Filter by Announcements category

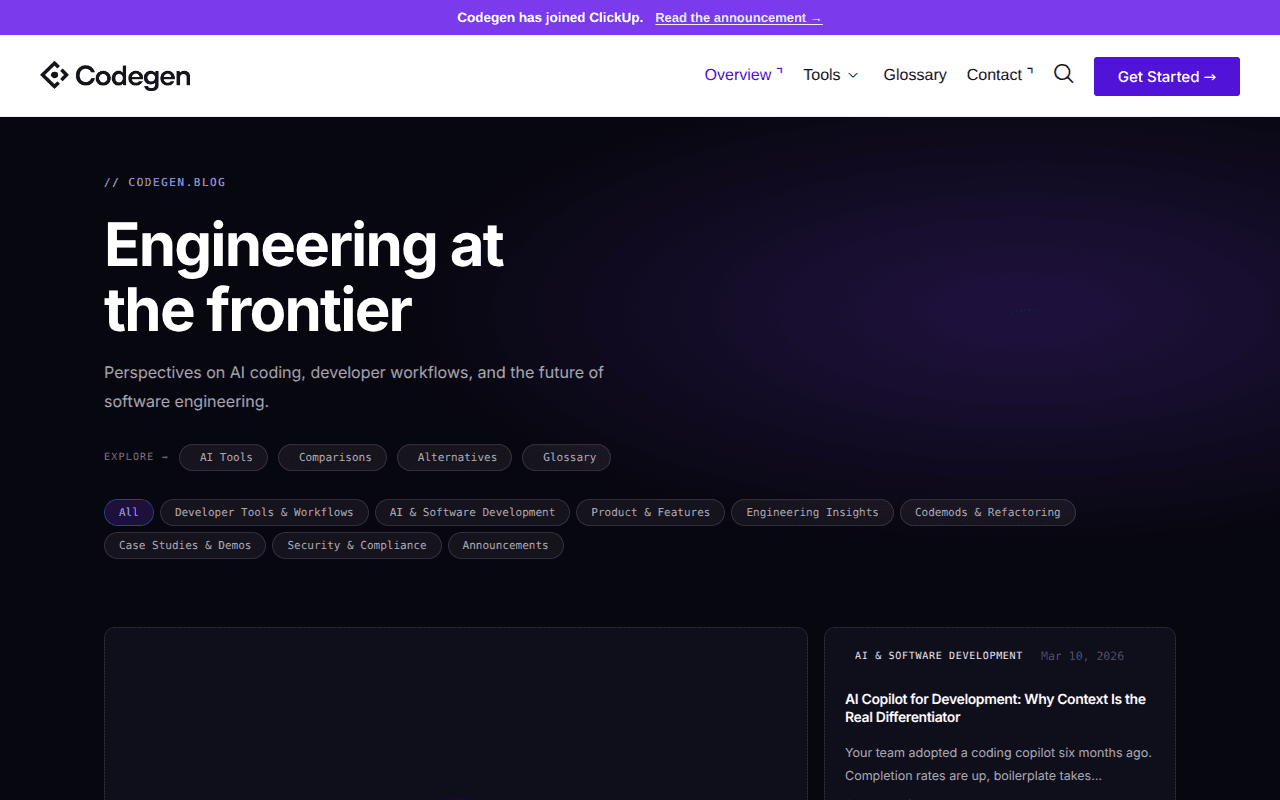tap(506, 545)
